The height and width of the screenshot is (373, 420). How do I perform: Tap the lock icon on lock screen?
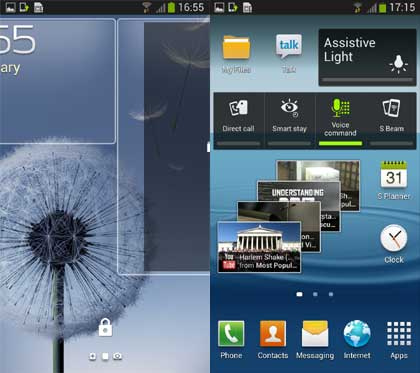(x=105, y=327)
